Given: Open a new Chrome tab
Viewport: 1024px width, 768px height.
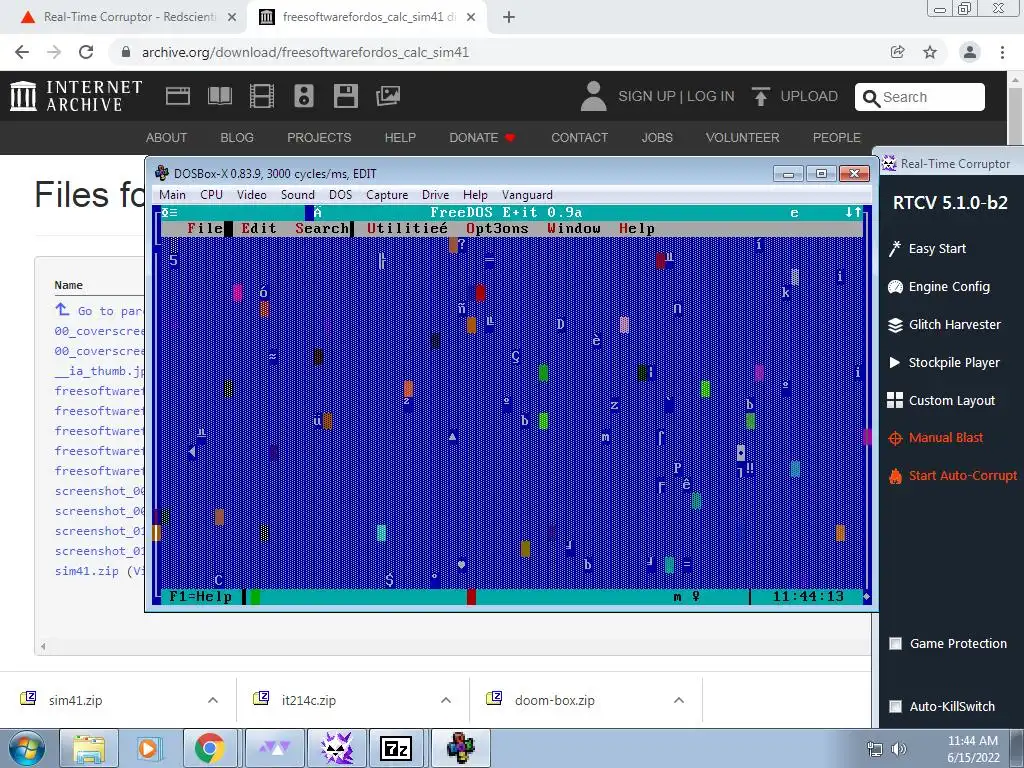Looking at the screenshot, I should pyautogui.click(x=509, y=17).
